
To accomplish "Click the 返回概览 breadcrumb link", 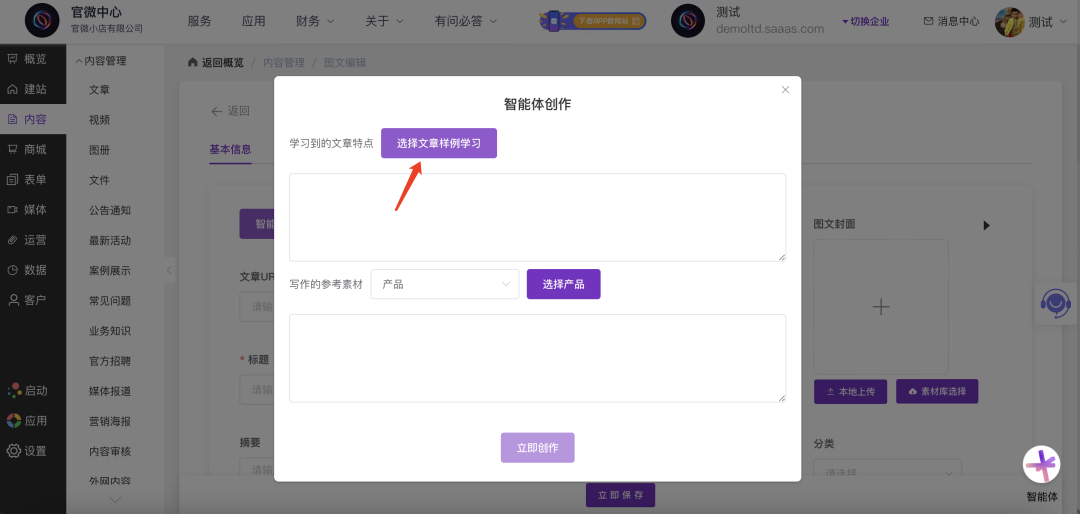I will [215, 62].
